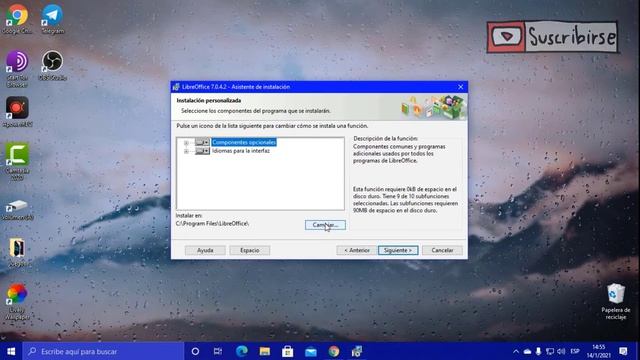The width and height of the screenshot is (640, 360).
Task: Open Tor Browser desktop shortcut
Action: [17, 69]
